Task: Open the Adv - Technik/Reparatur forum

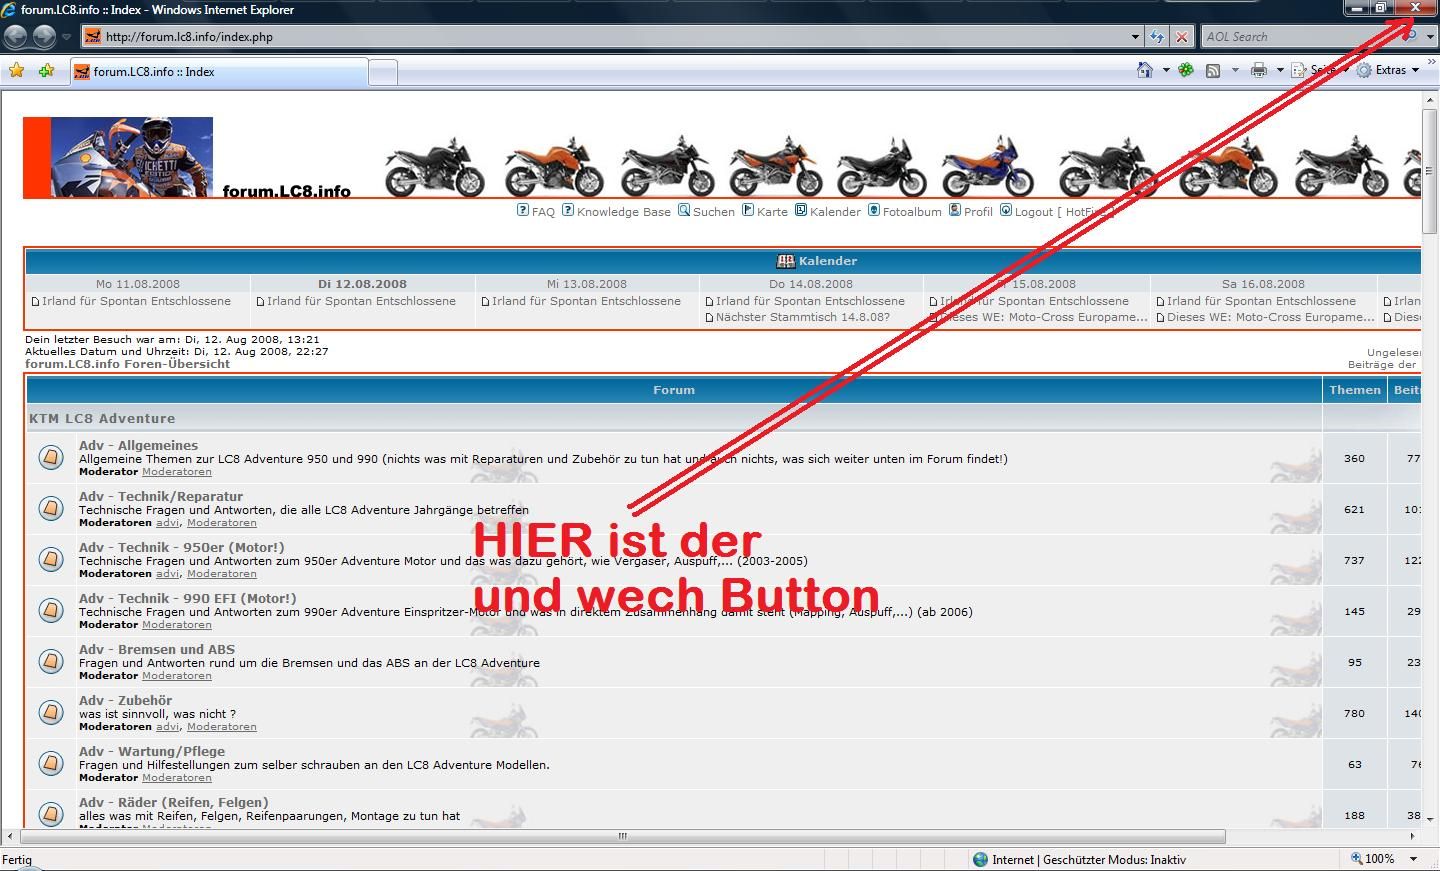Action: 161,496
